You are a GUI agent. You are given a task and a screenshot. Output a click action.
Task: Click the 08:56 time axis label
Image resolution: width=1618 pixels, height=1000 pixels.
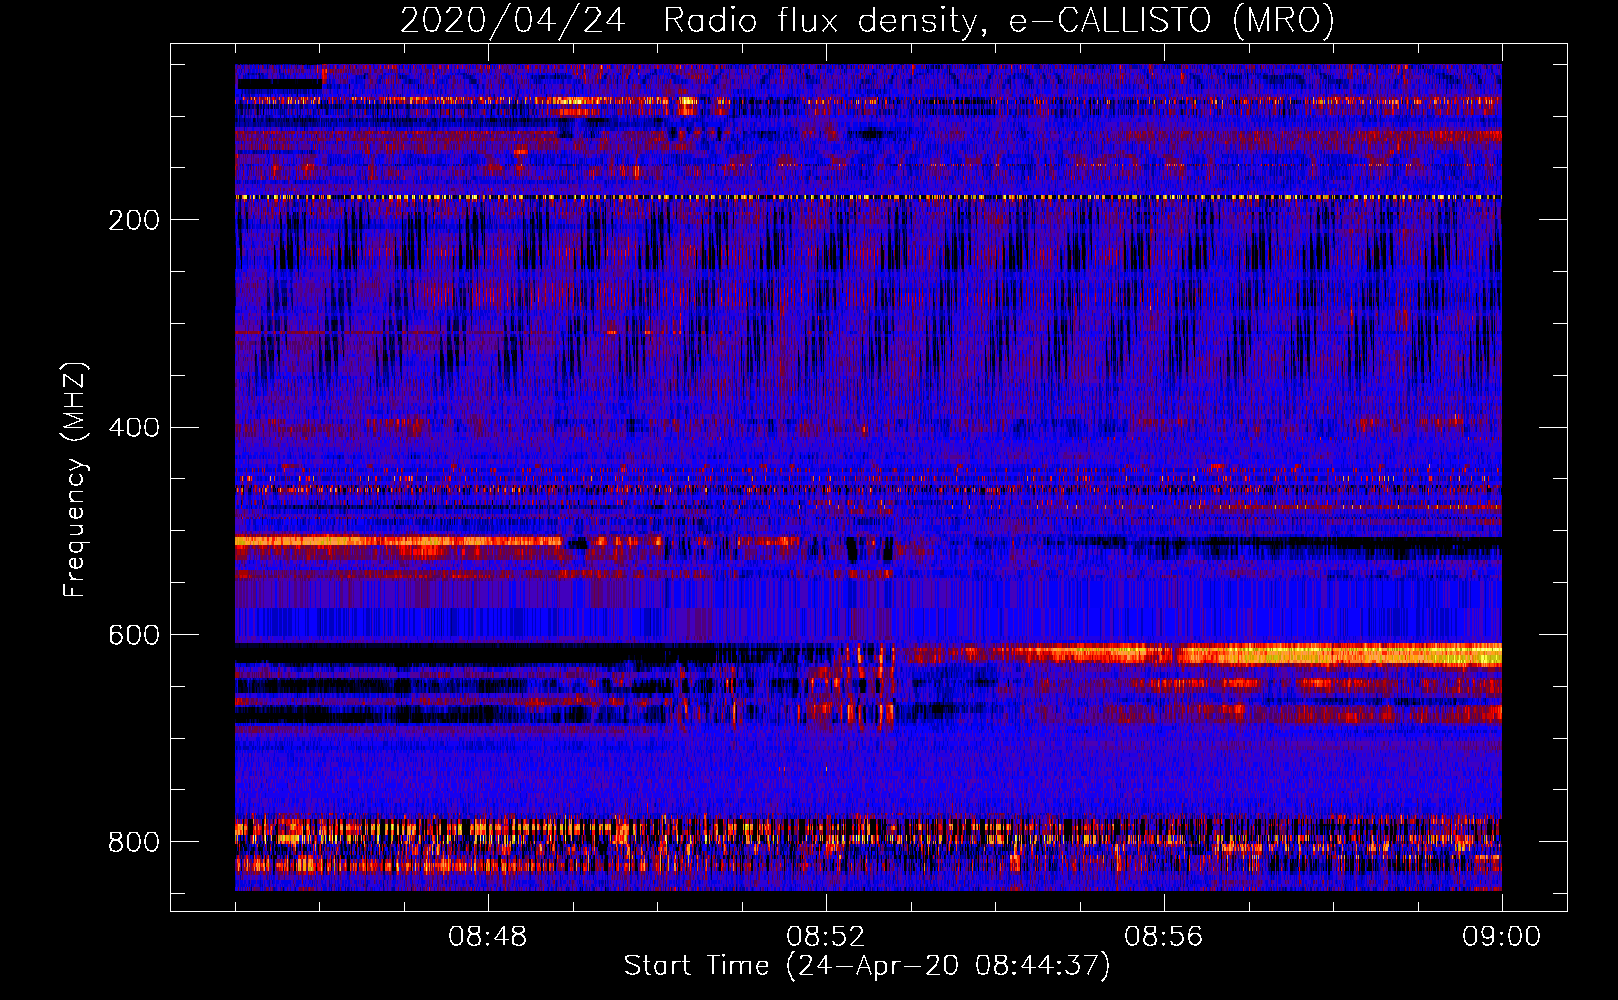click(1164, 937)
